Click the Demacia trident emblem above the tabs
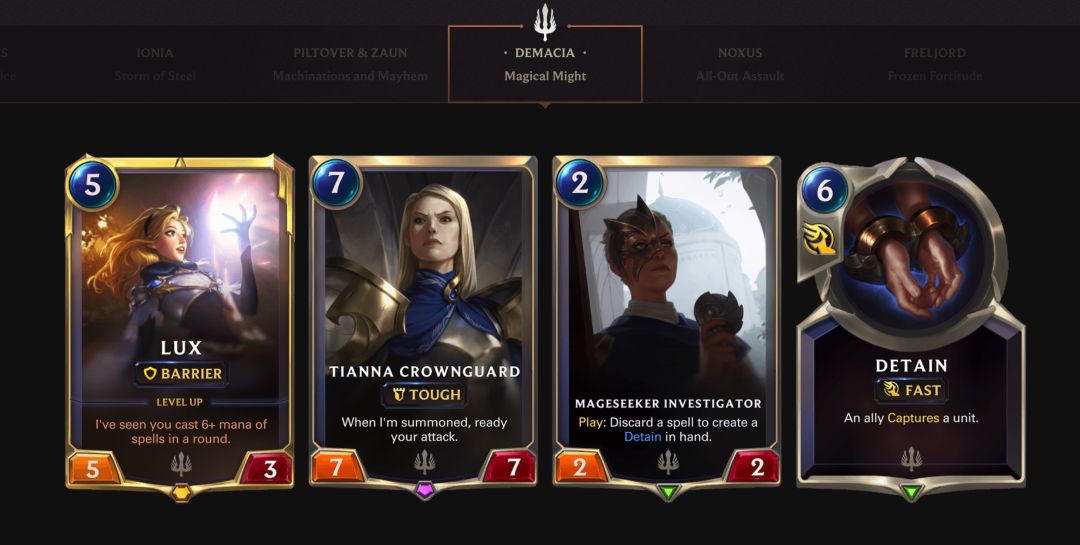The height and width of the screenshot is (545, 1080). [x=545, y=22]
